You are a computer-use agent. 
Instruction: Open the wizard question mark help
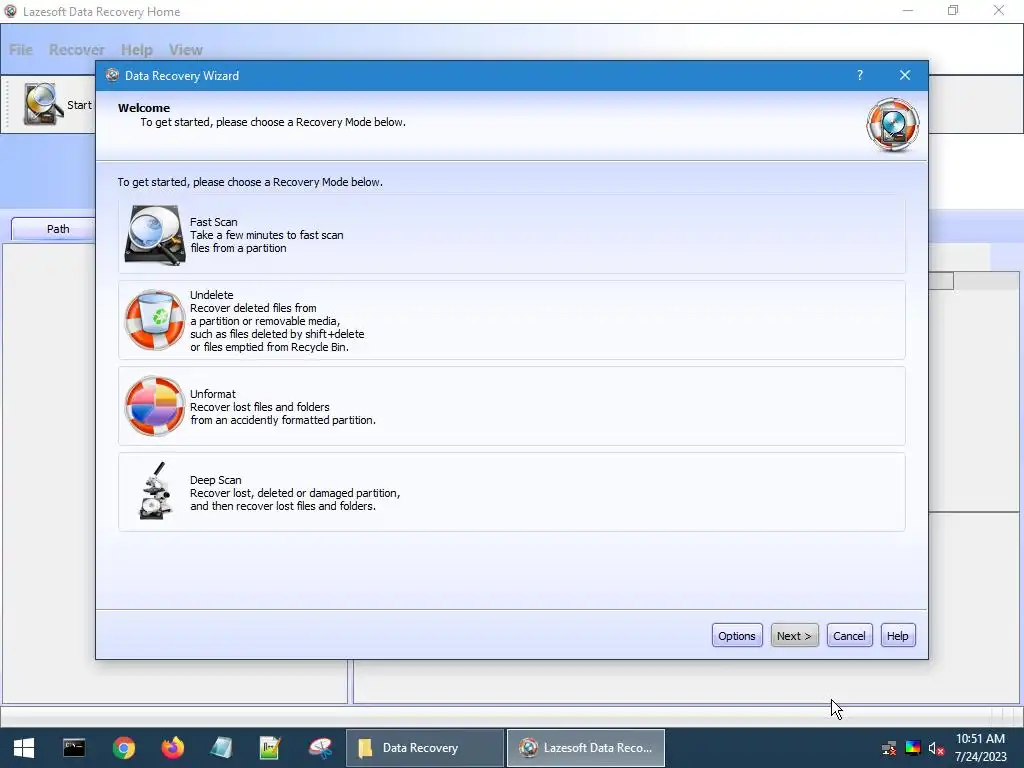[860, 75]
